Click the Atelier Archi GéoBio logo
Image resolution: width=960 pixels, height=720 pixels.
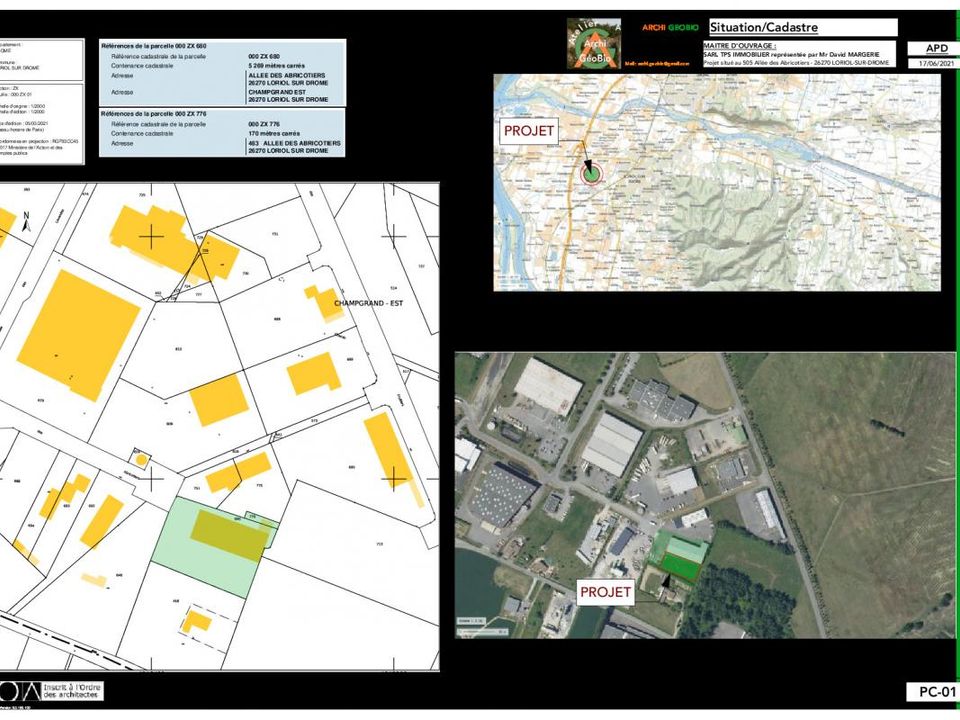point(593,43)
